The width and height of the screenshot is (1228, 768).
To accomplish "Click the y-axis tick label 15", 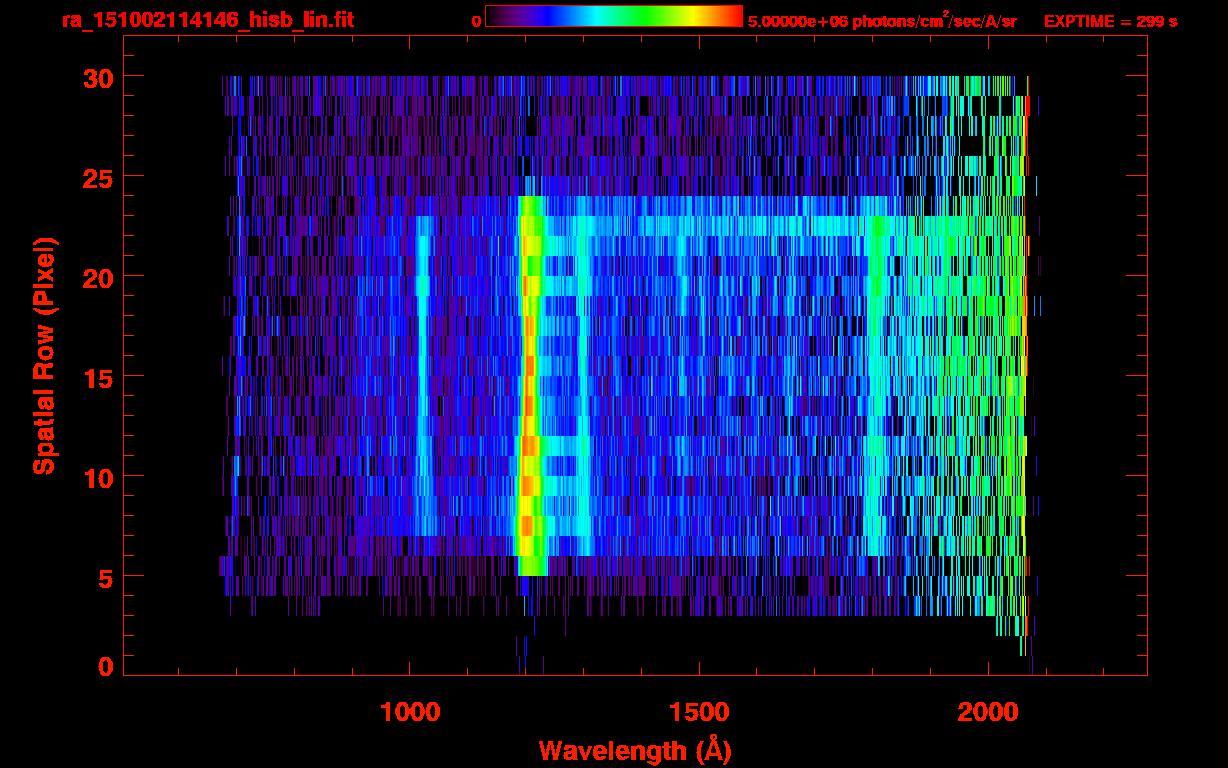I will (x=98, y=377).
